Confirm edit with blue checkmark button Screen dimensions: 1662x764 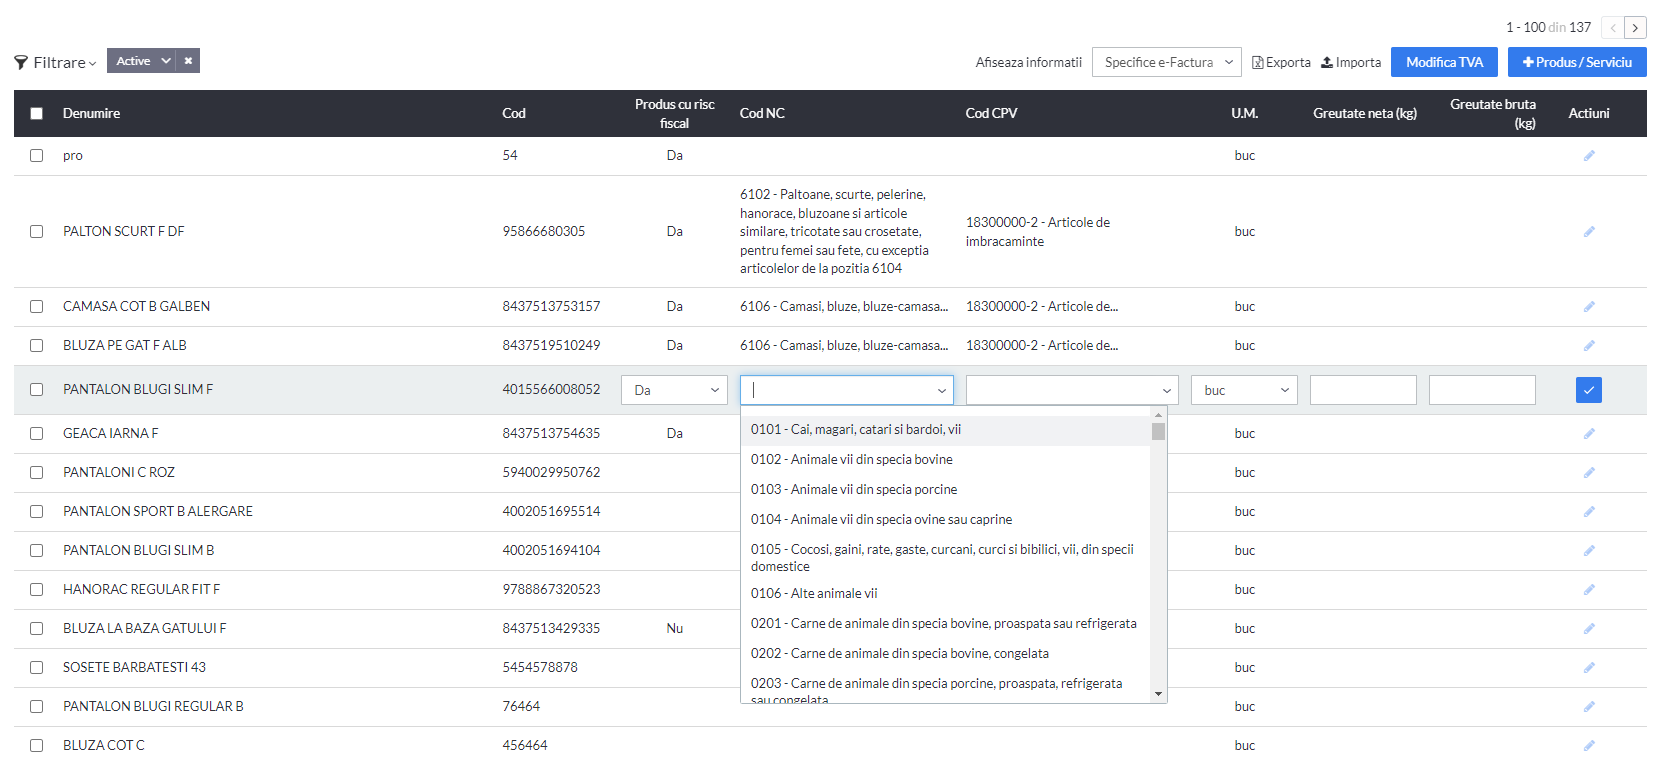pyautogui.click(x=1588, y=390)
